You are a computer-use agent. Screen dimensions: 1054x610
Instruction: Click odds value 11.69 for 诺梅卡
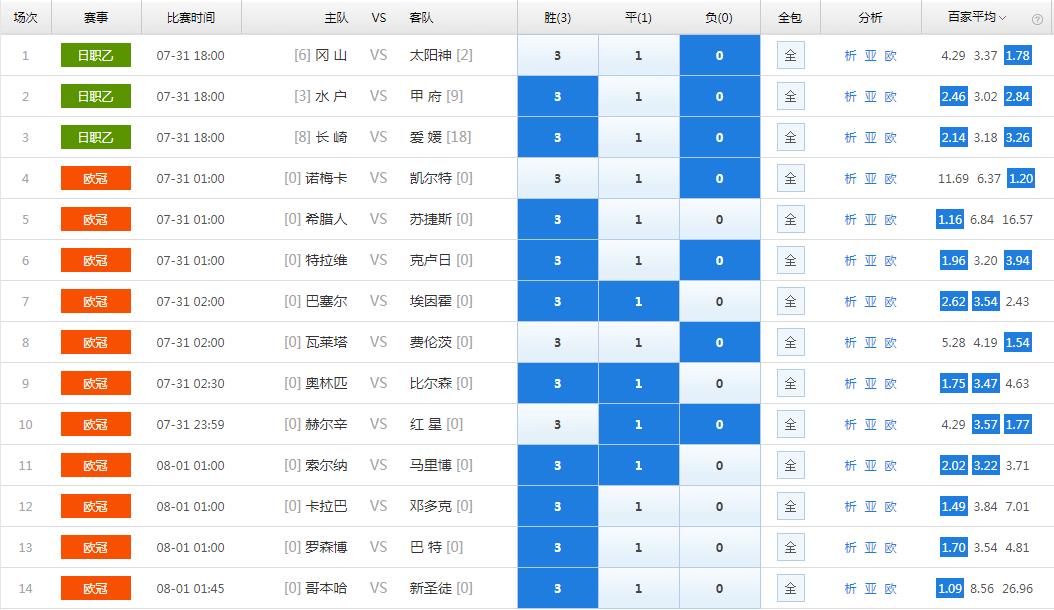[x=953, y=179]
